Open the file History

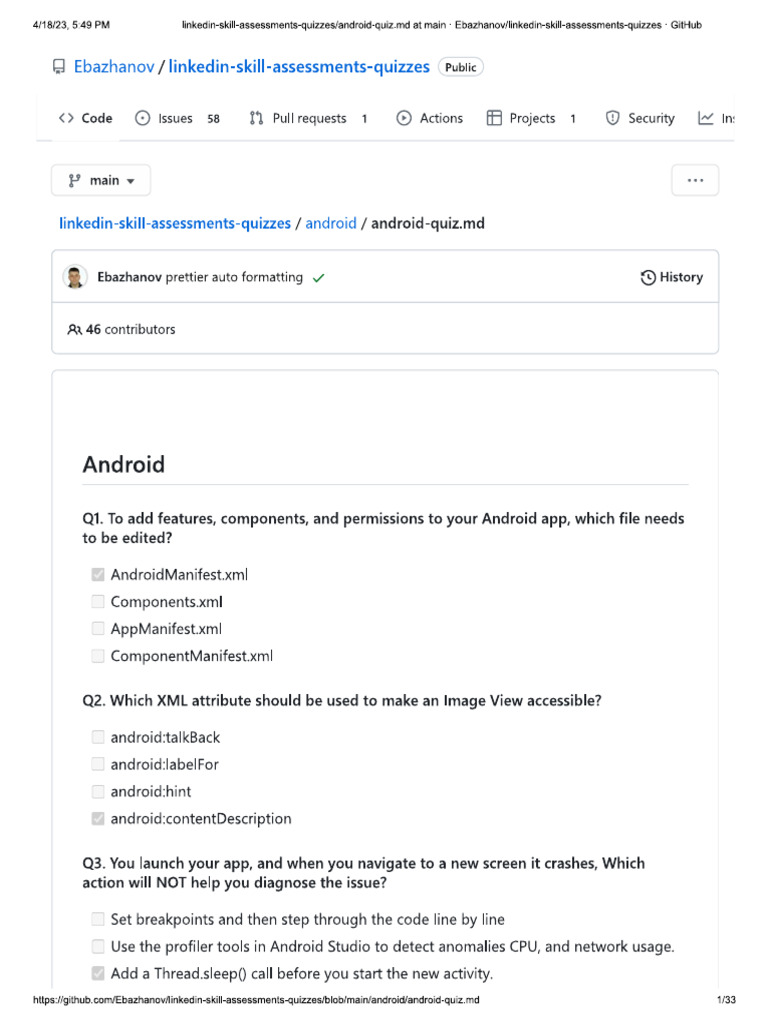click(672, 277)
